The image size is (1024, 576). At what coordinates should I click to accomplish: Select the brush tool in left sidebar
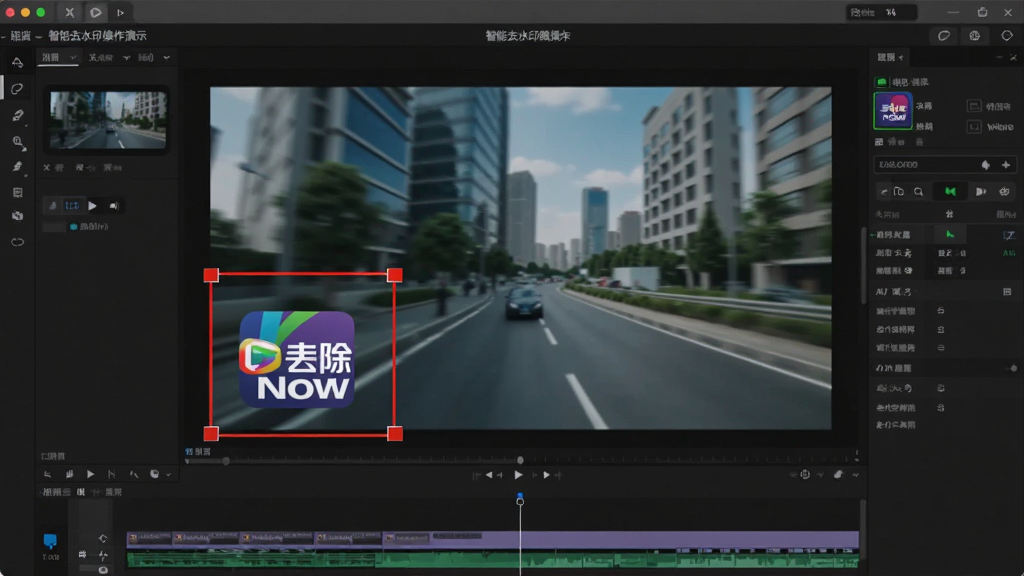pos(18,116)
